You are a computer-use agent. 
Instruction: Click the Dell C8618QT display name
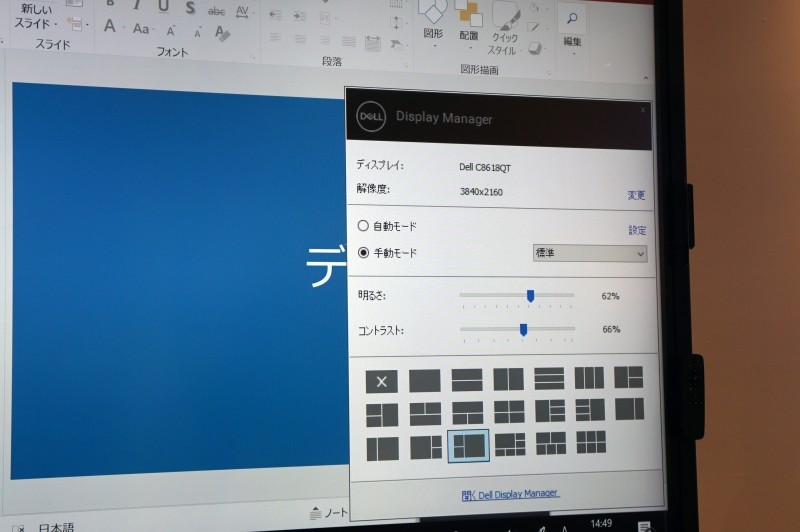[485, 167]
